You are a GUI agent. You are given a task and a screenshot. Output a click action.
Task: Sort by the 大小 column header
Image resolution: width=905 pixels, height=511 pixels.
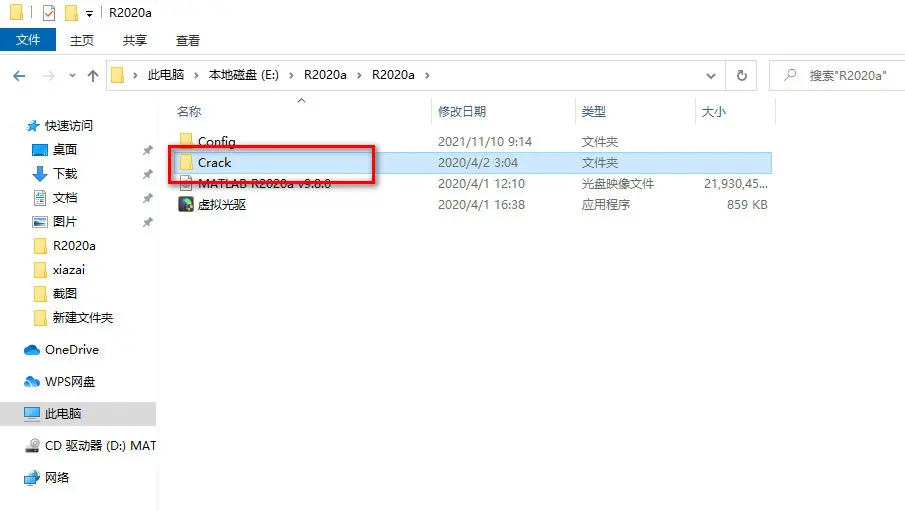click(x=713, y=111)
